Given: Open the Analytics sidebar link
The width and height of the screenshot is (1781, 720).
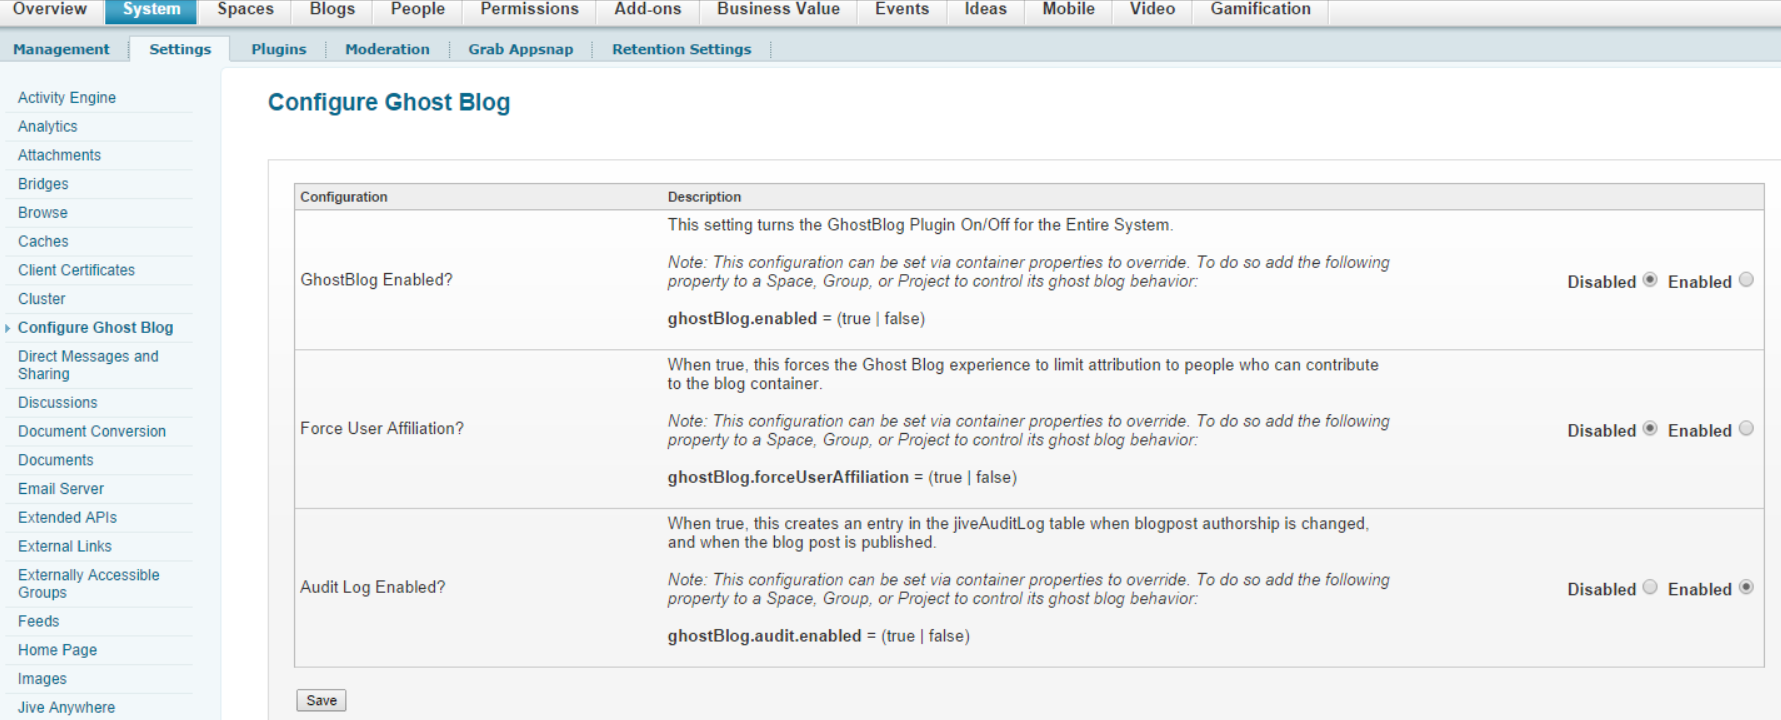Looking at the screenshot, I should click(48, 126).
